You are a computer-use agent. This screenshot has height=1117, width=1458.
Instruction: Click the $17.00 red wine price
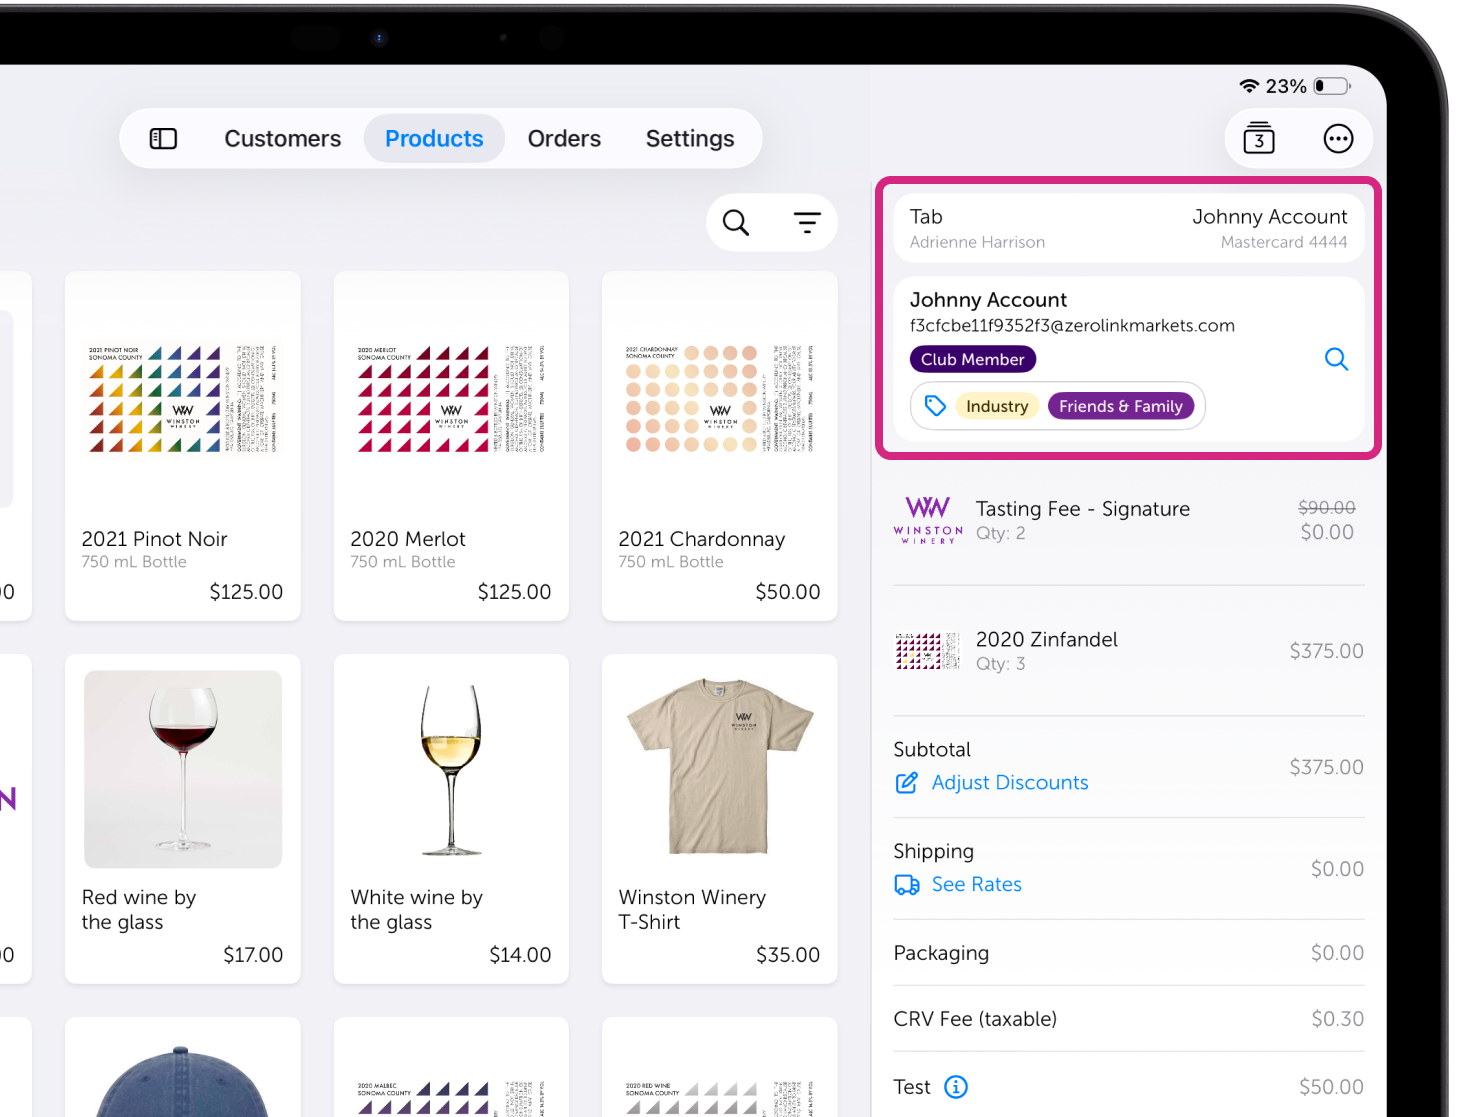coord(253,955)
